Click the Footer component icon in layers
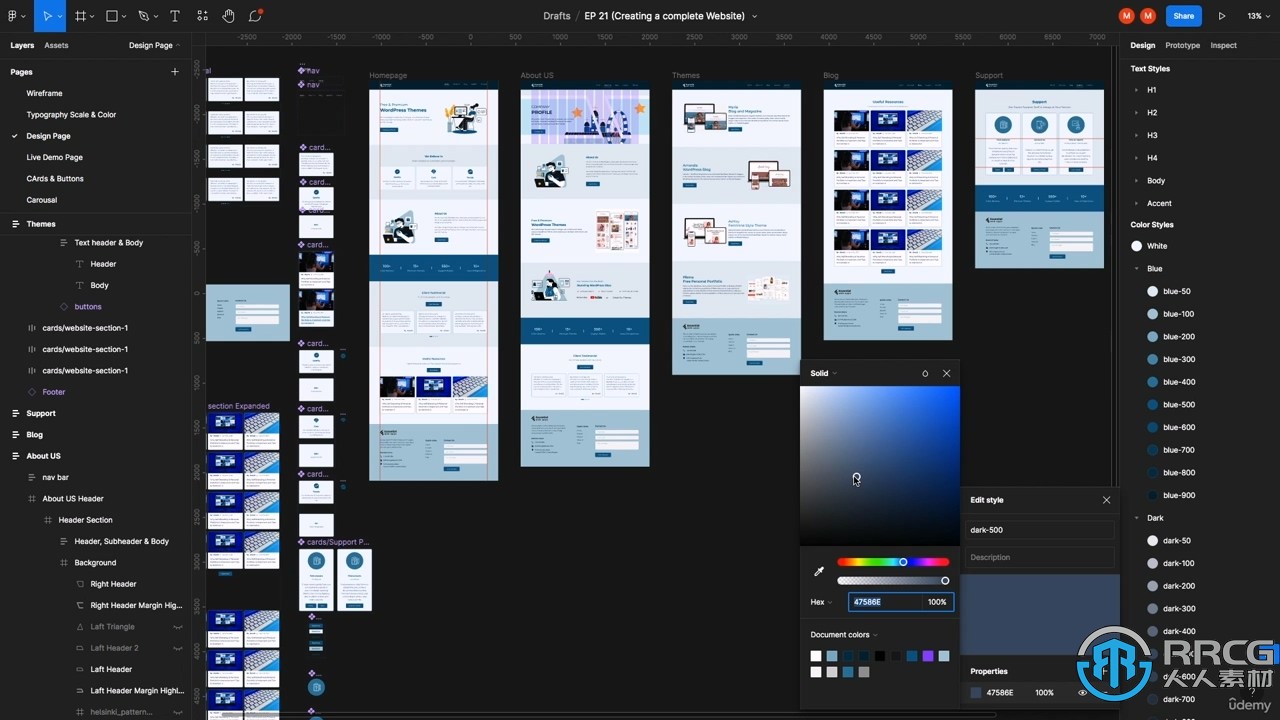This screenshot has height=720, width=1280. coord(32,392)
